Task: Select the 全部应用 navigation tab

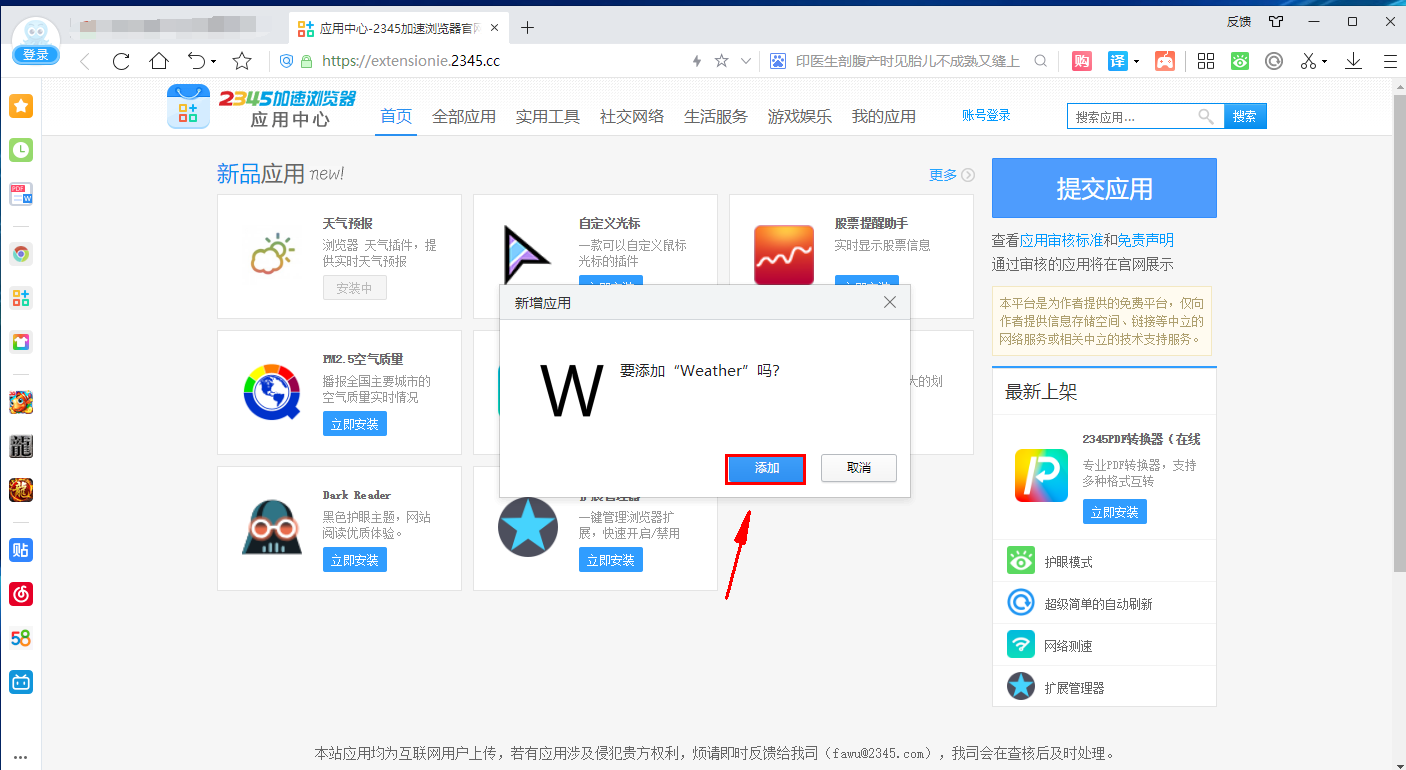Action: (x=464, y=116)
